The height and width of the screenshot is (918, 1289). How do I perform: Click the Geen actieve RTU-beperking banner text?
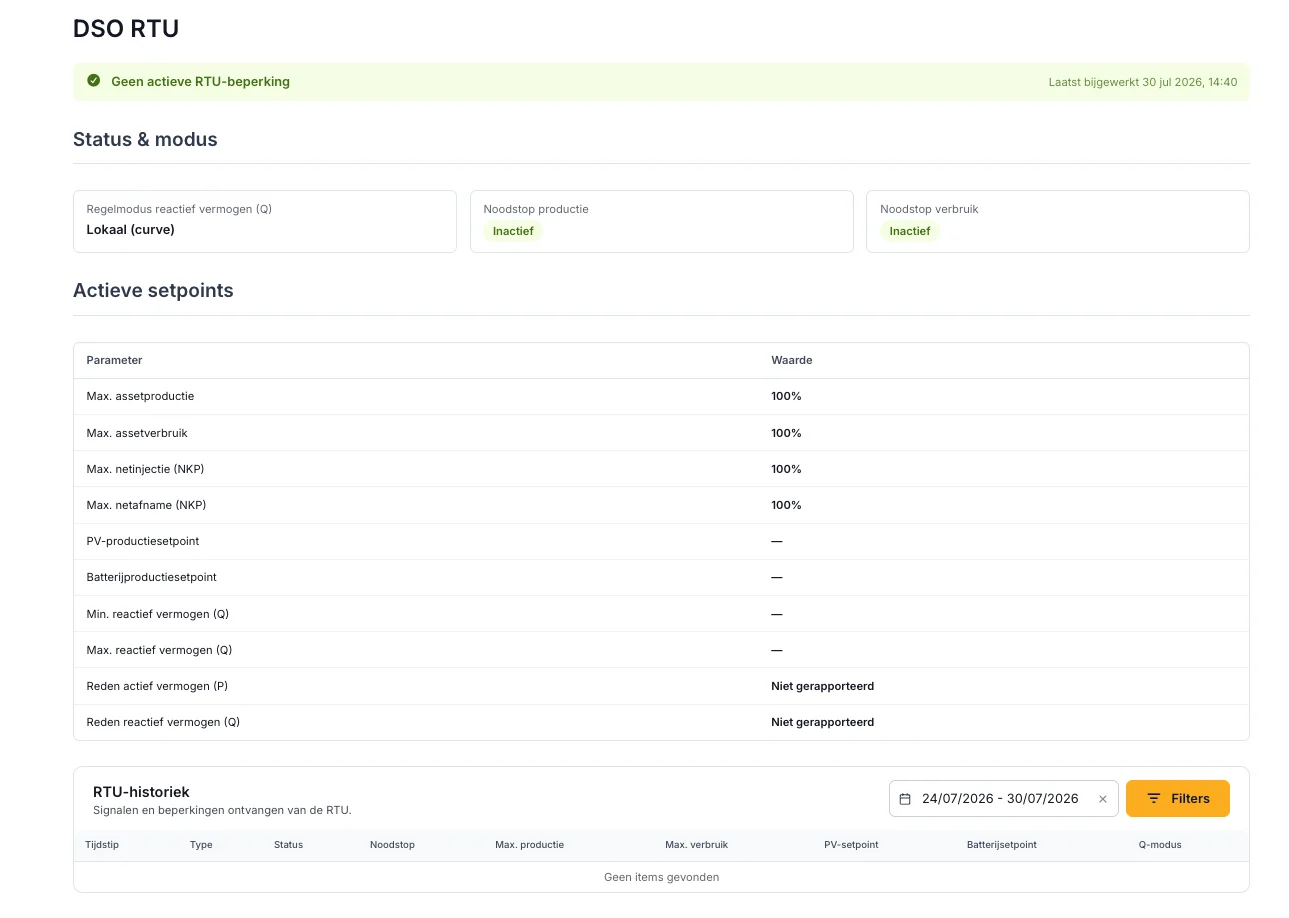point(200,82)
